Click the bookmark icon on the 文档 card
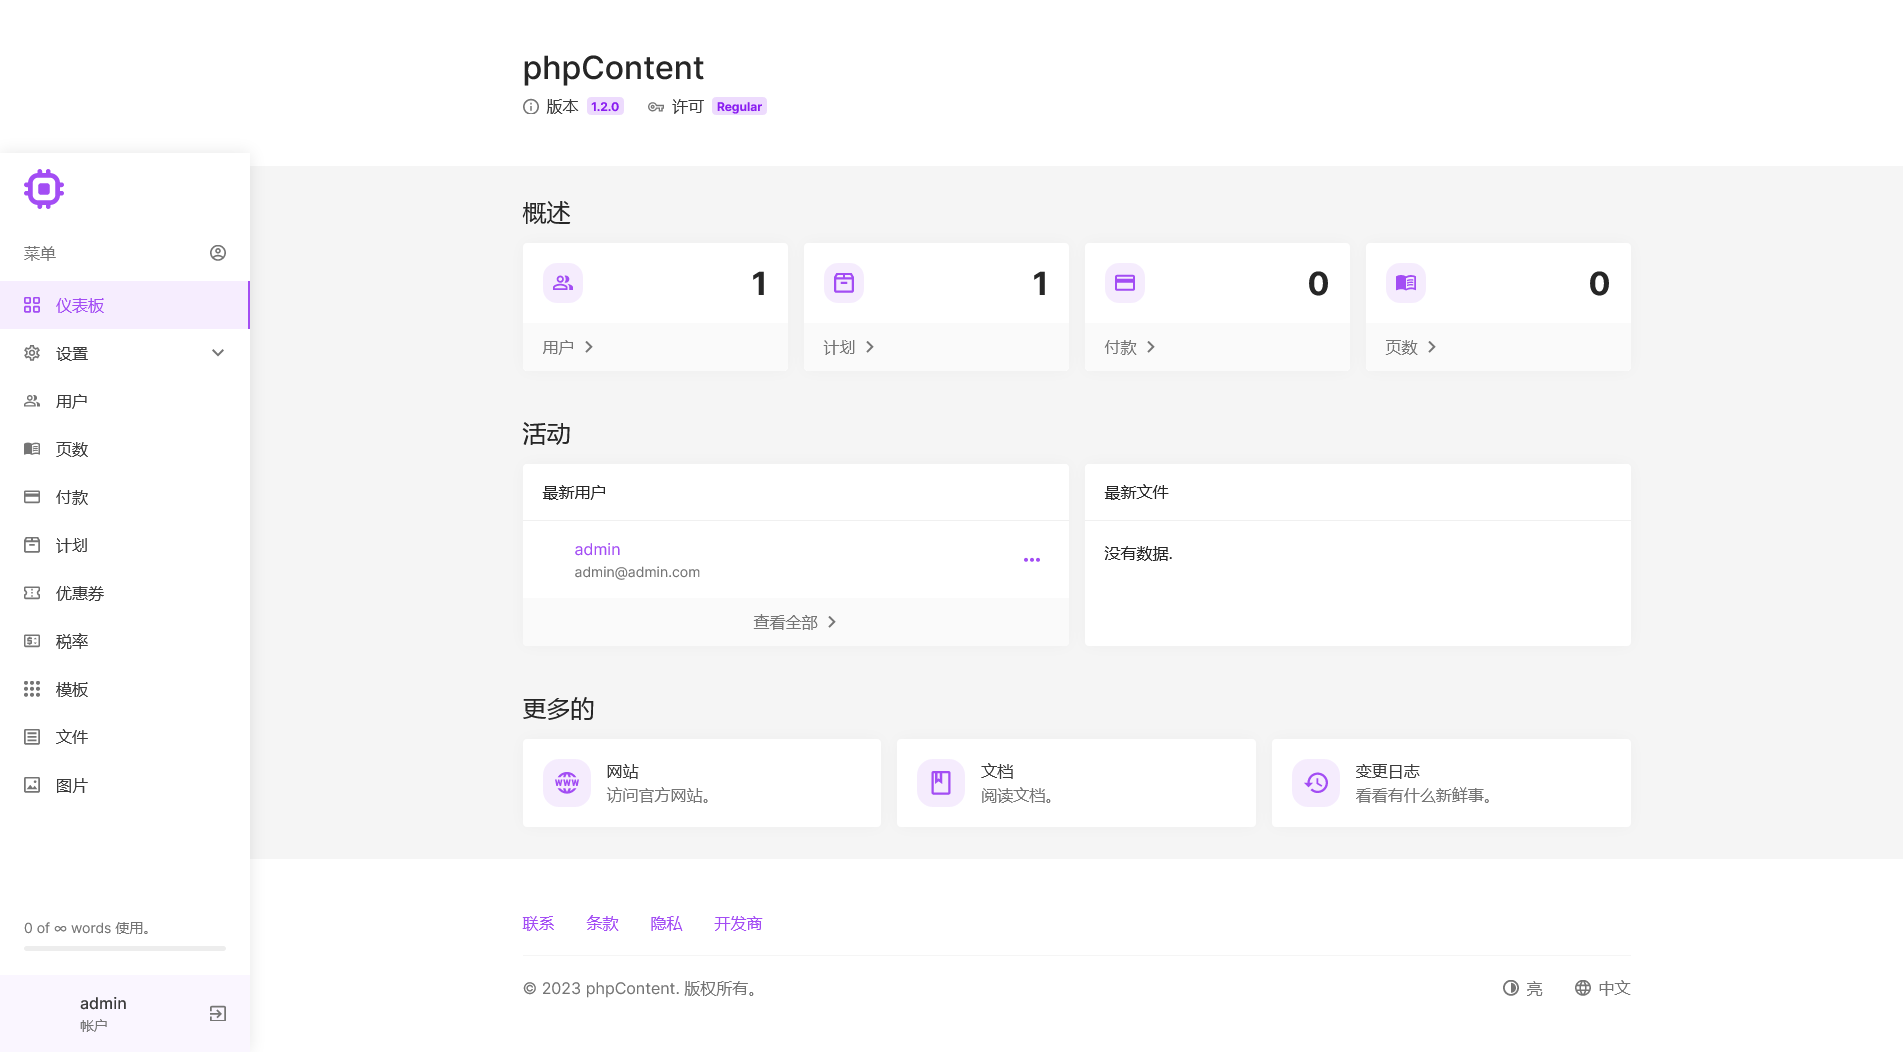This screenshot has height=1052, width=1903. tap(941, 783)
